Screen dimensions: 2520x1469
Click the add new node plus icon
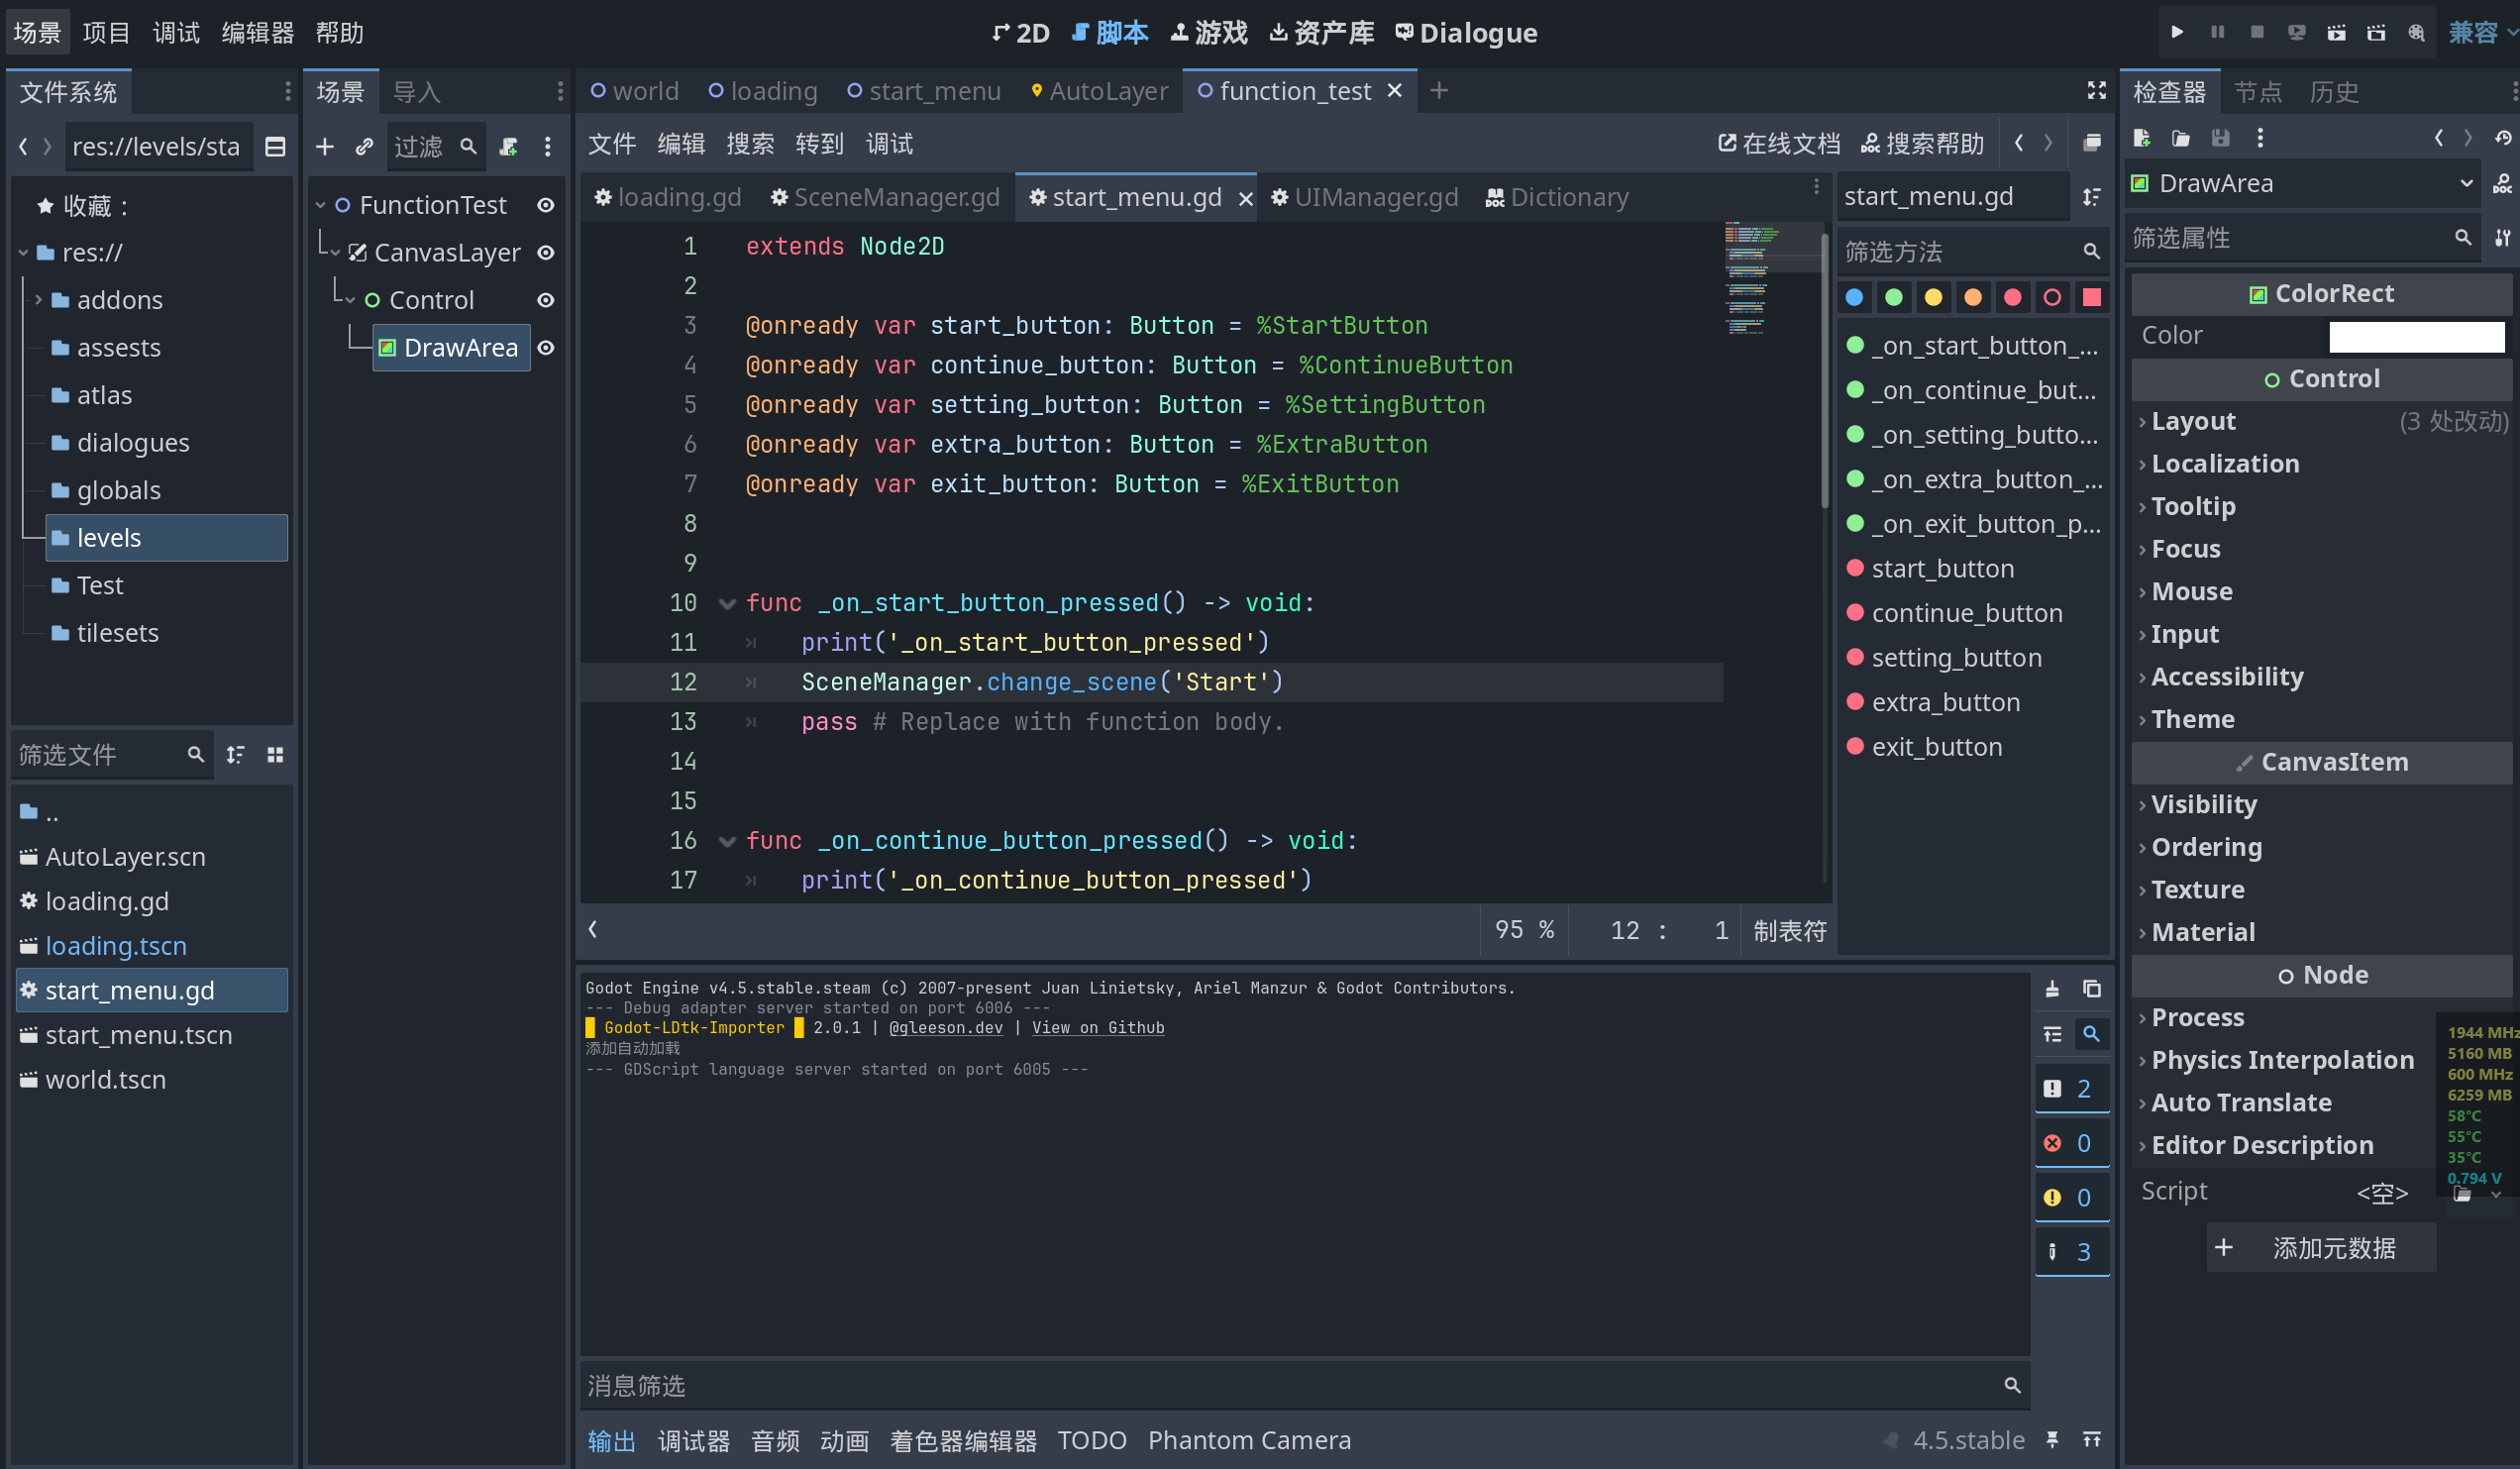[325, 147]
